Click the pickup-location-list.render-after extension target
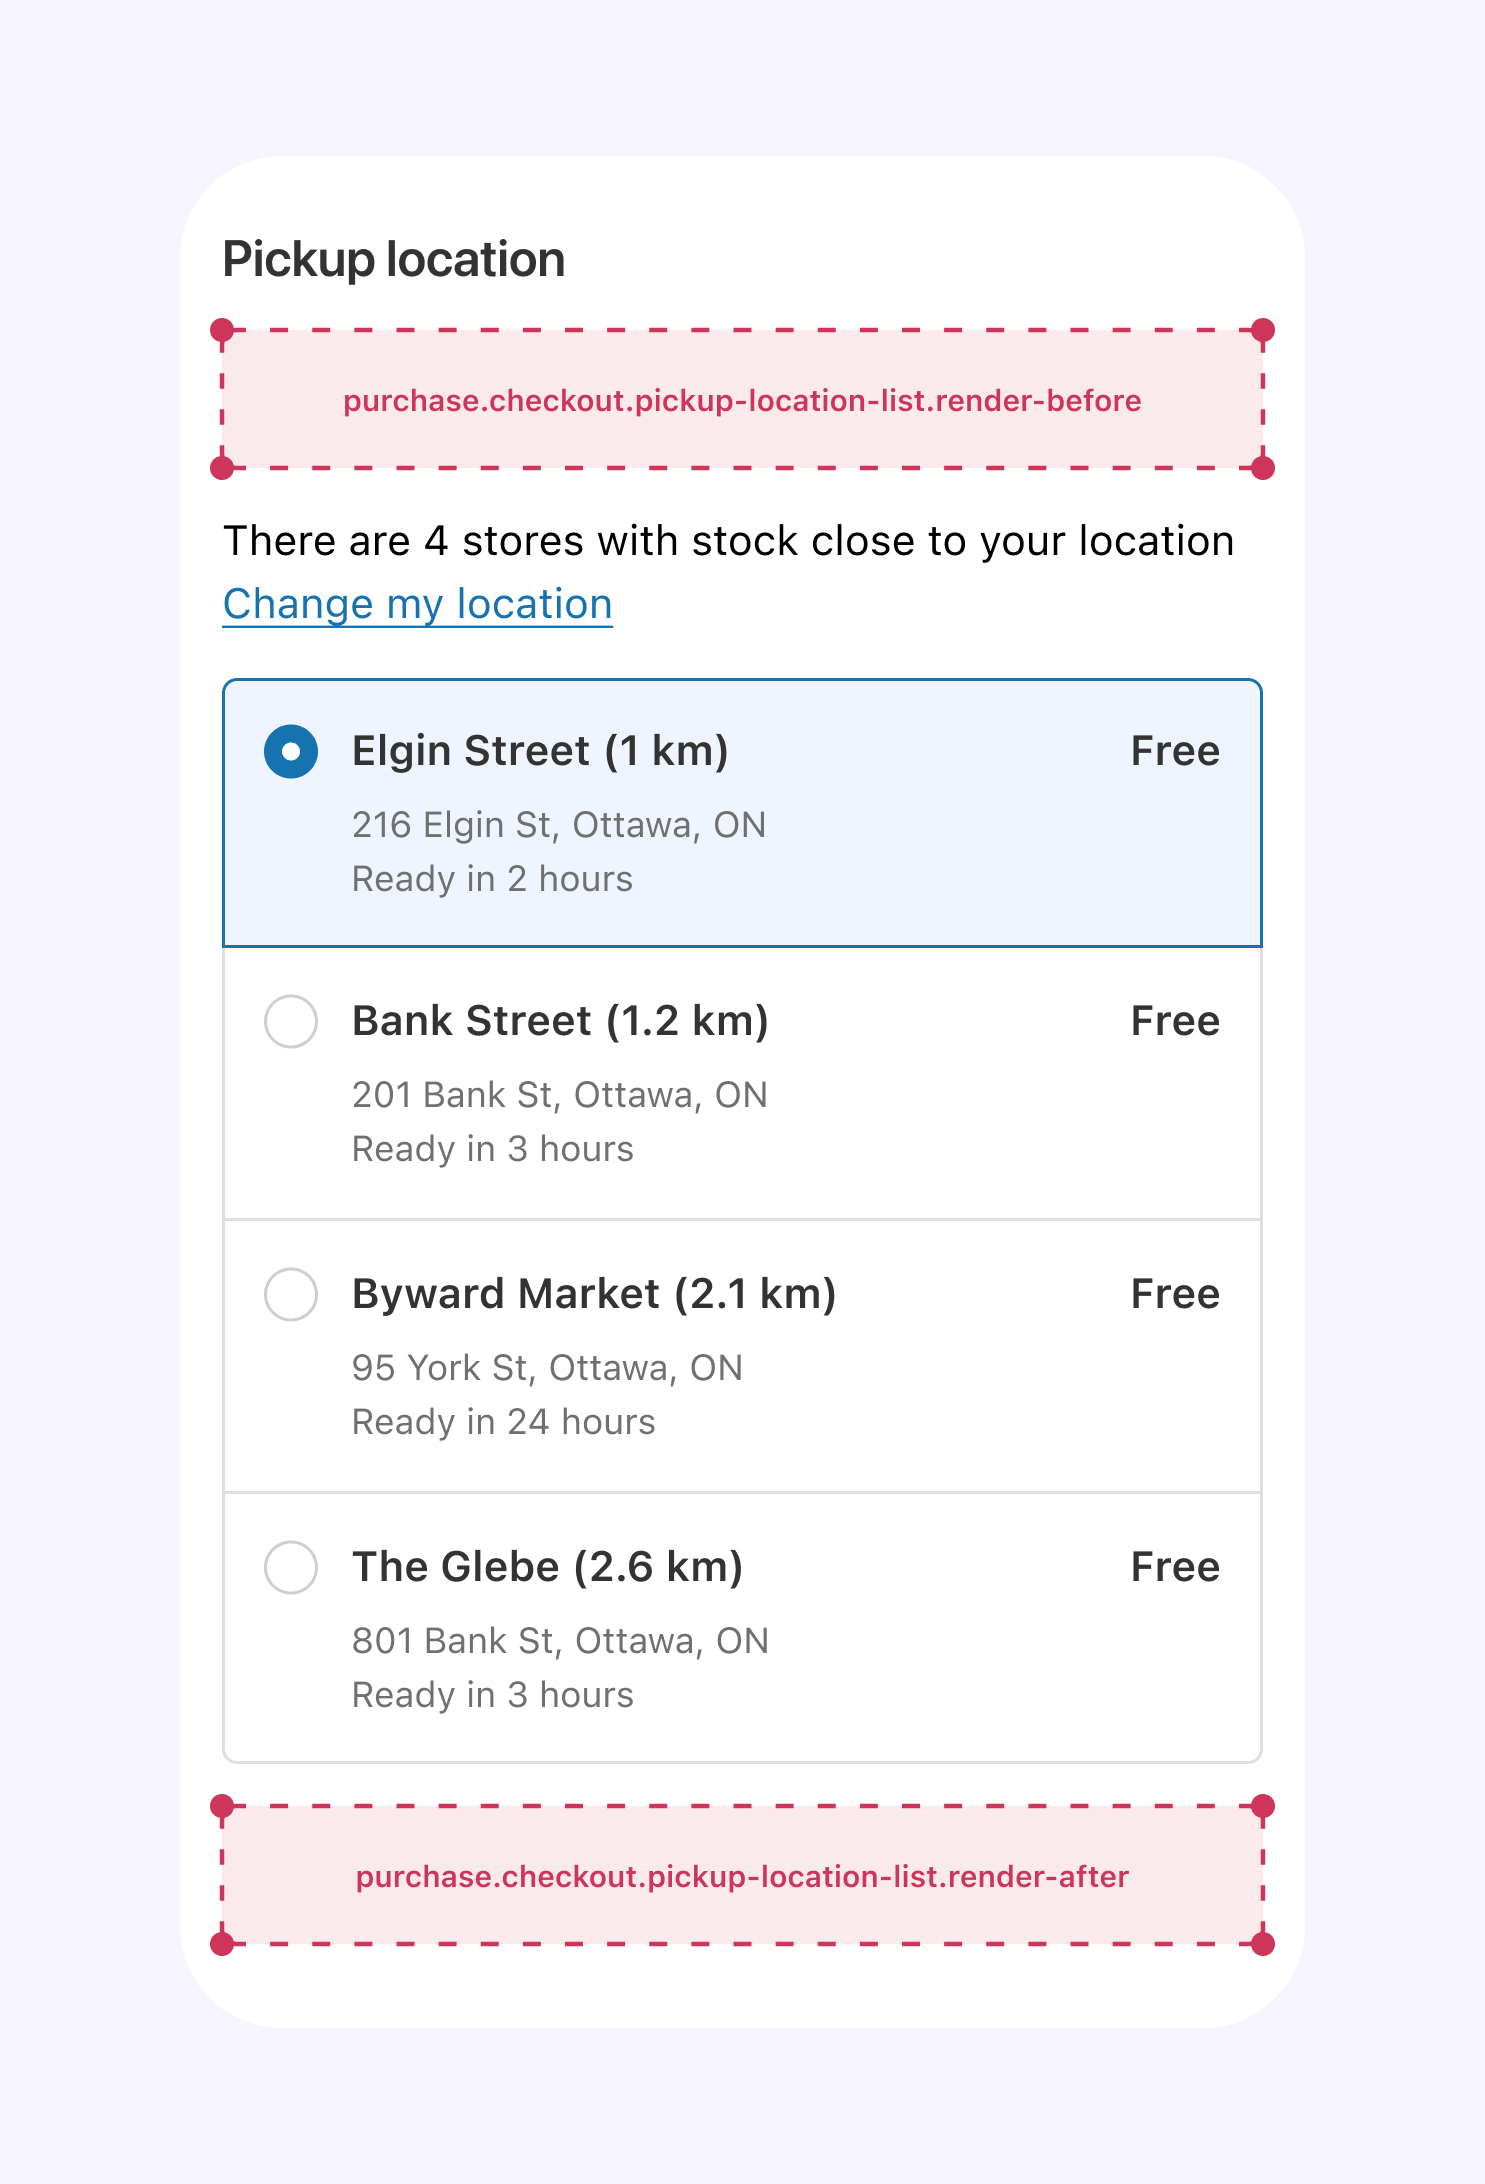 pyautogui.click(x=742, y=1875)
